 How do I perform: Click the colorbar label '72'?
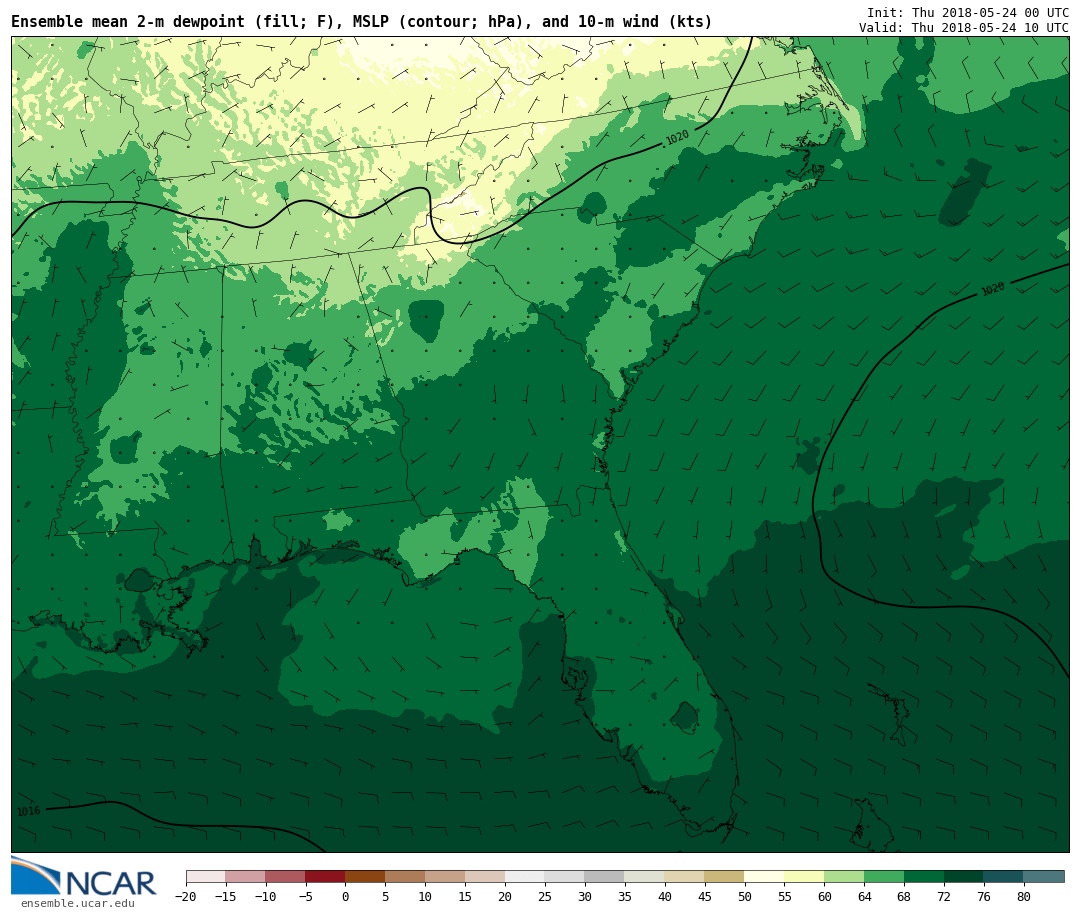(945, 896)
